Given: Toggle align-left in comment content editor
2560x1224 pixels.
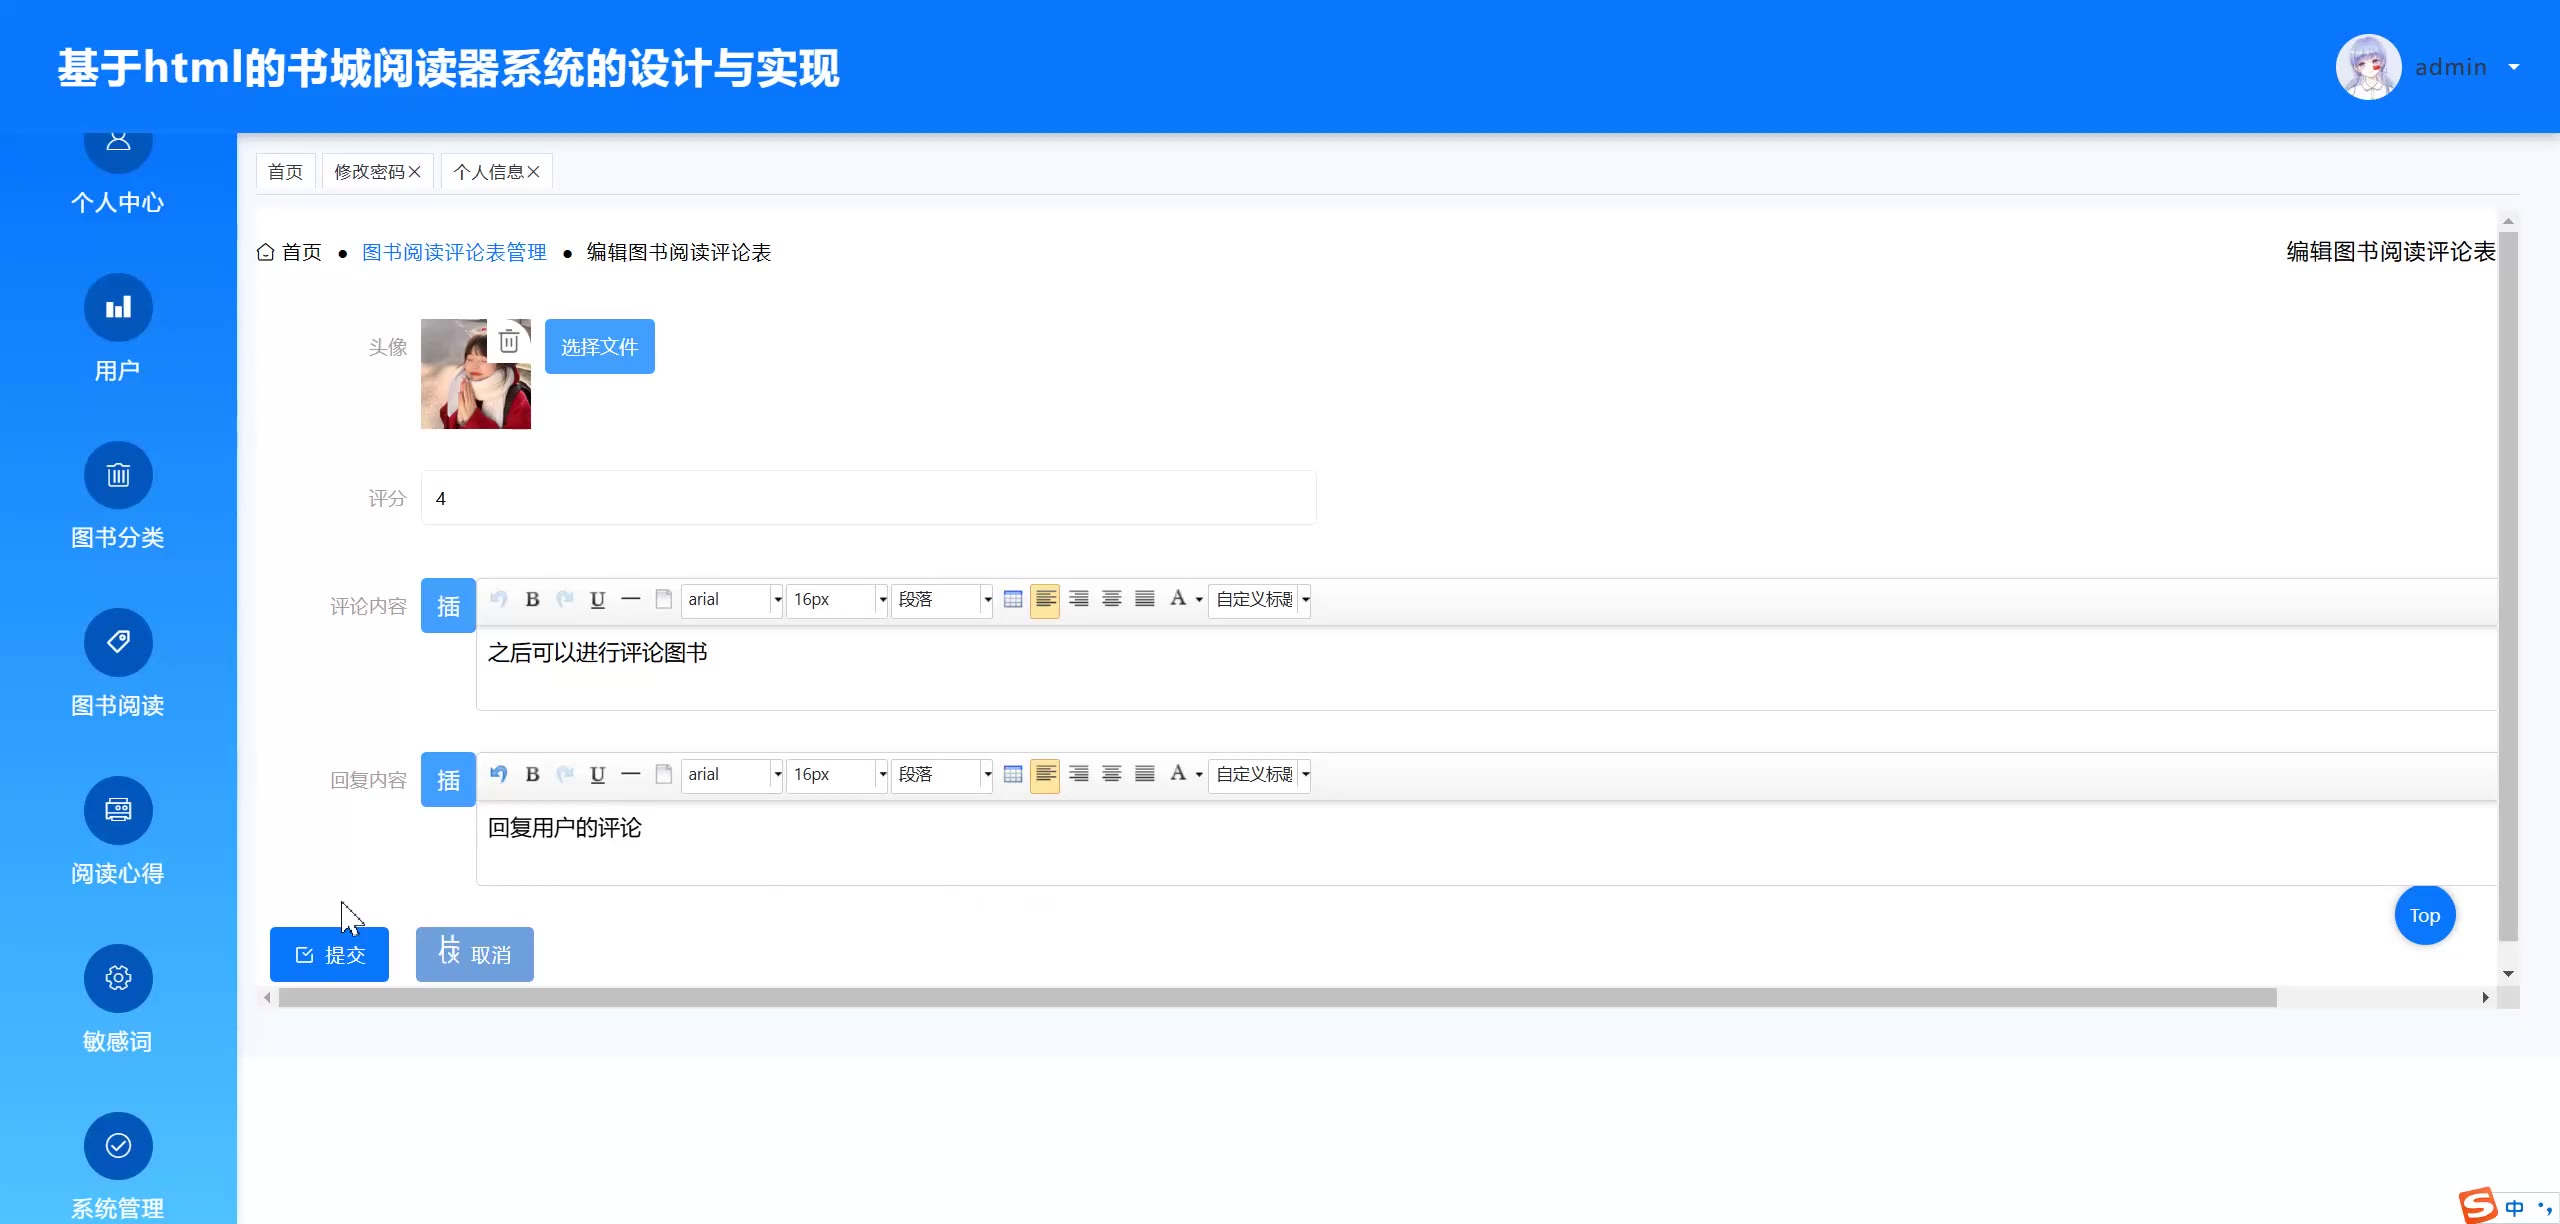Looking at the screenshot, I should pyautogui.click(x=1045, y=599).
